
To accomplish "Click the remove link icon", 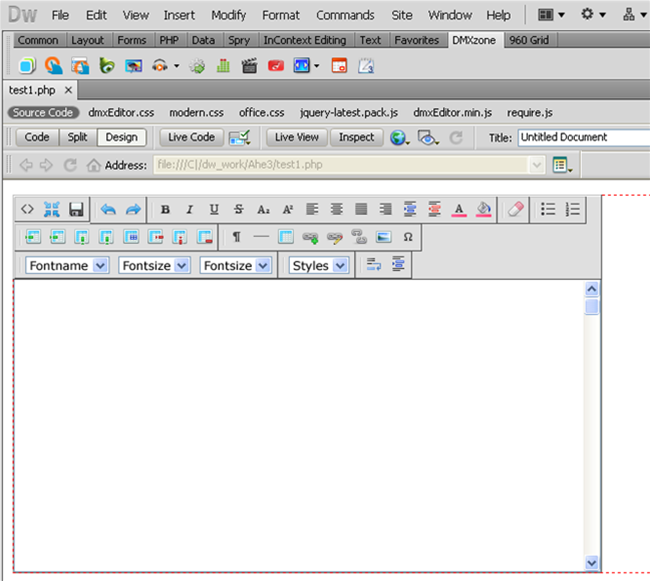I will click(359, 237).
